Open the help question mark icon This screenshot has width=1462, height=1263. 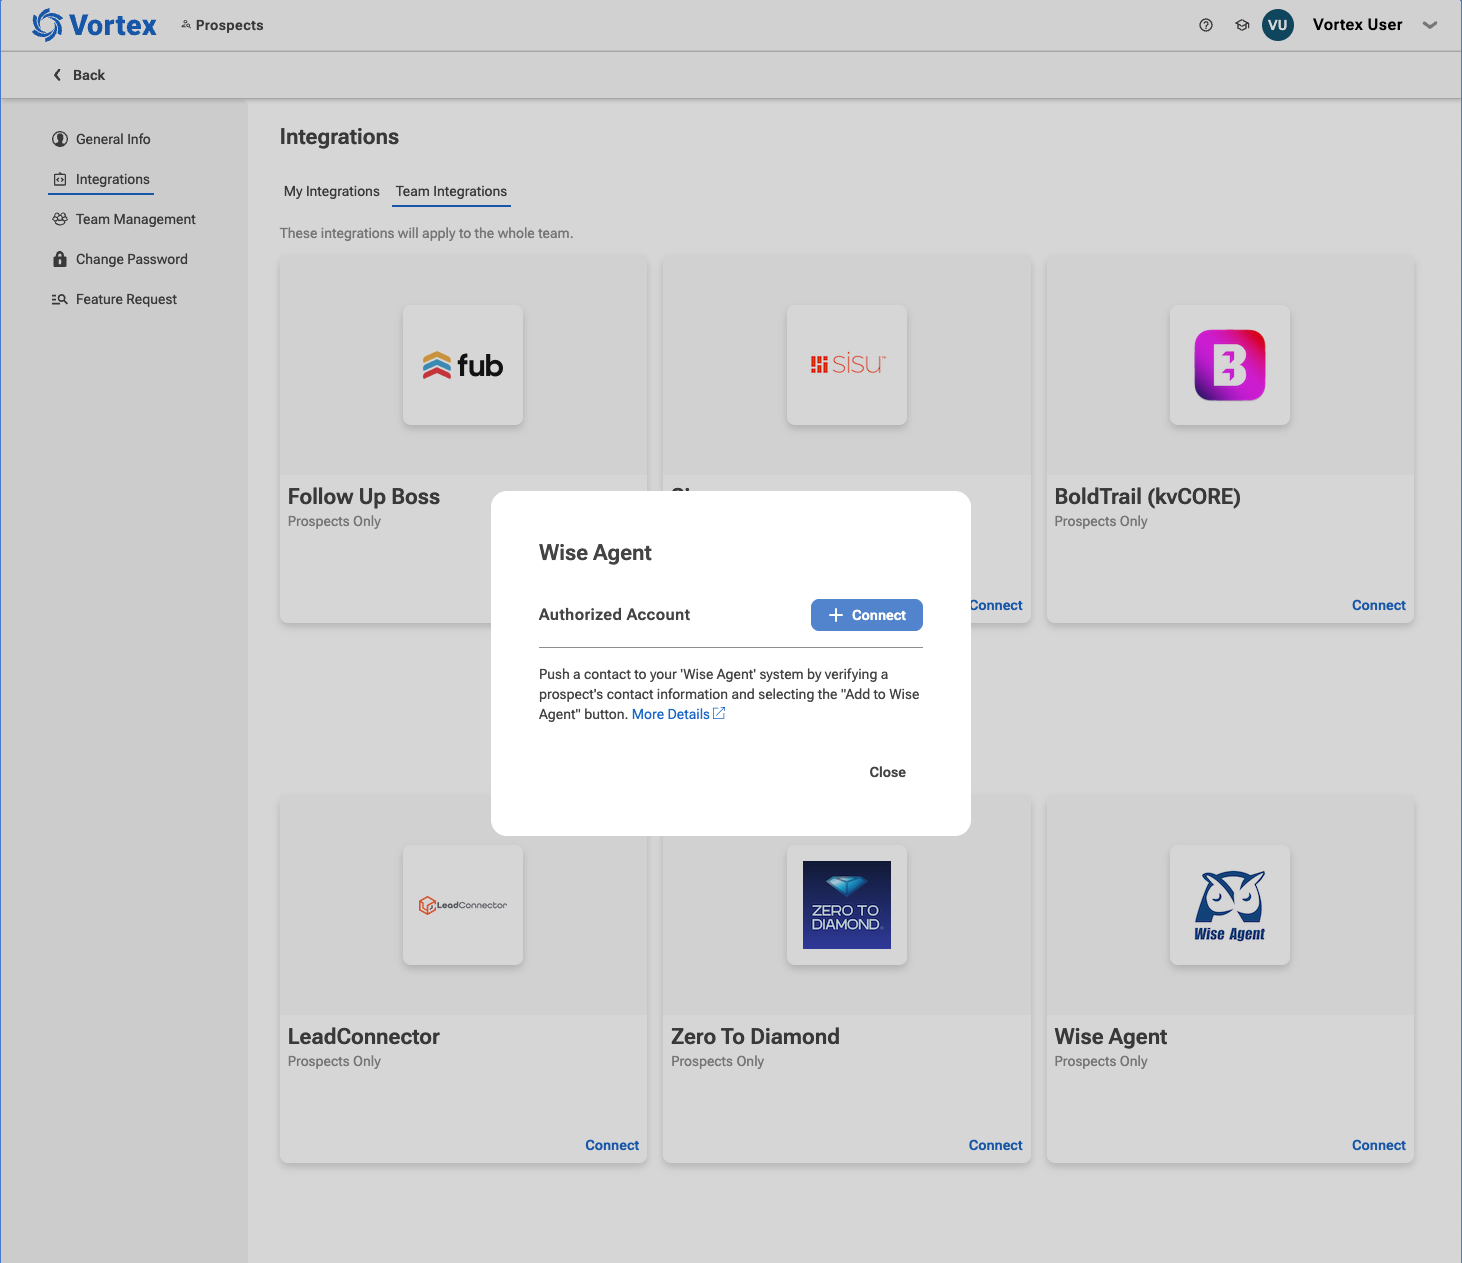1206,25
